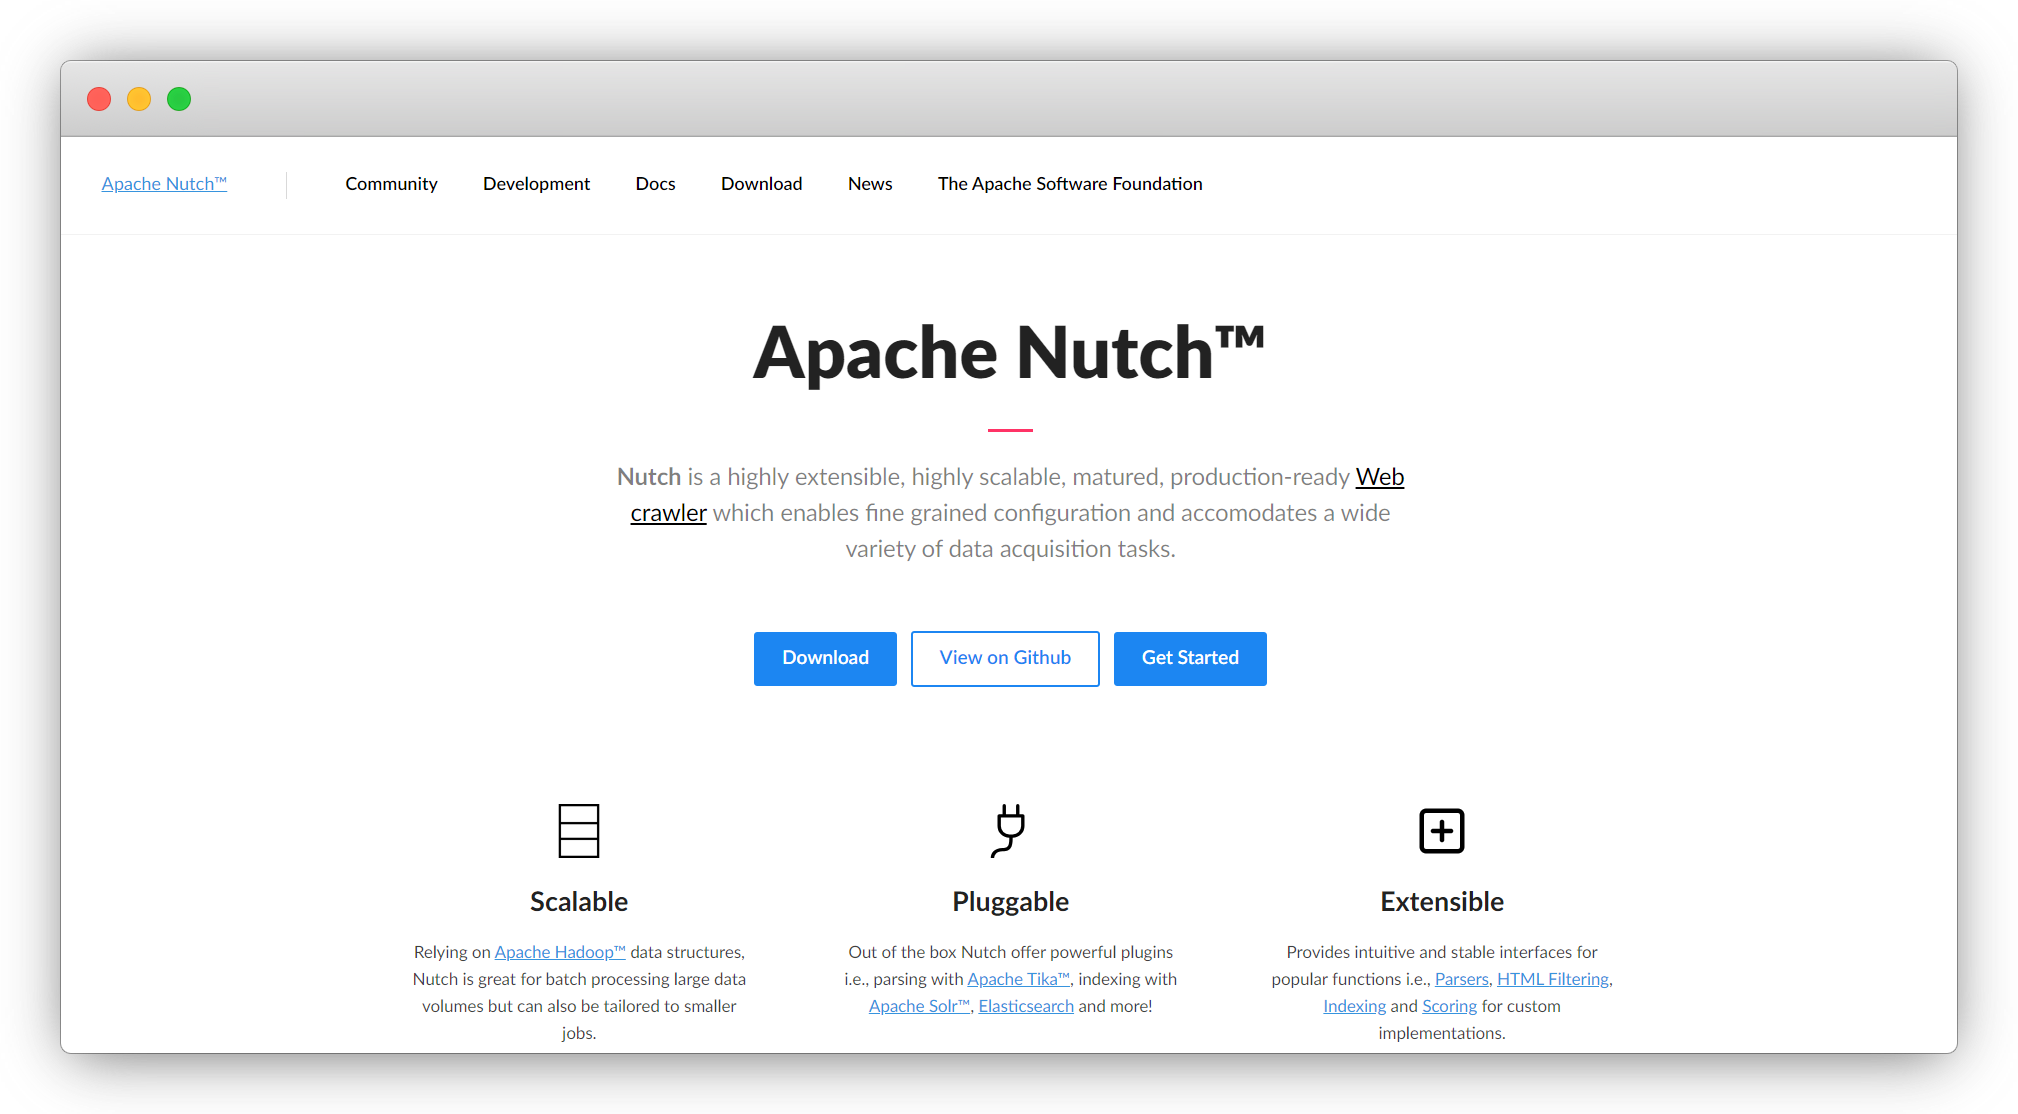Click the Get Started button
Viewport: 2018px width, 1114px height.
pos(1190,658)
